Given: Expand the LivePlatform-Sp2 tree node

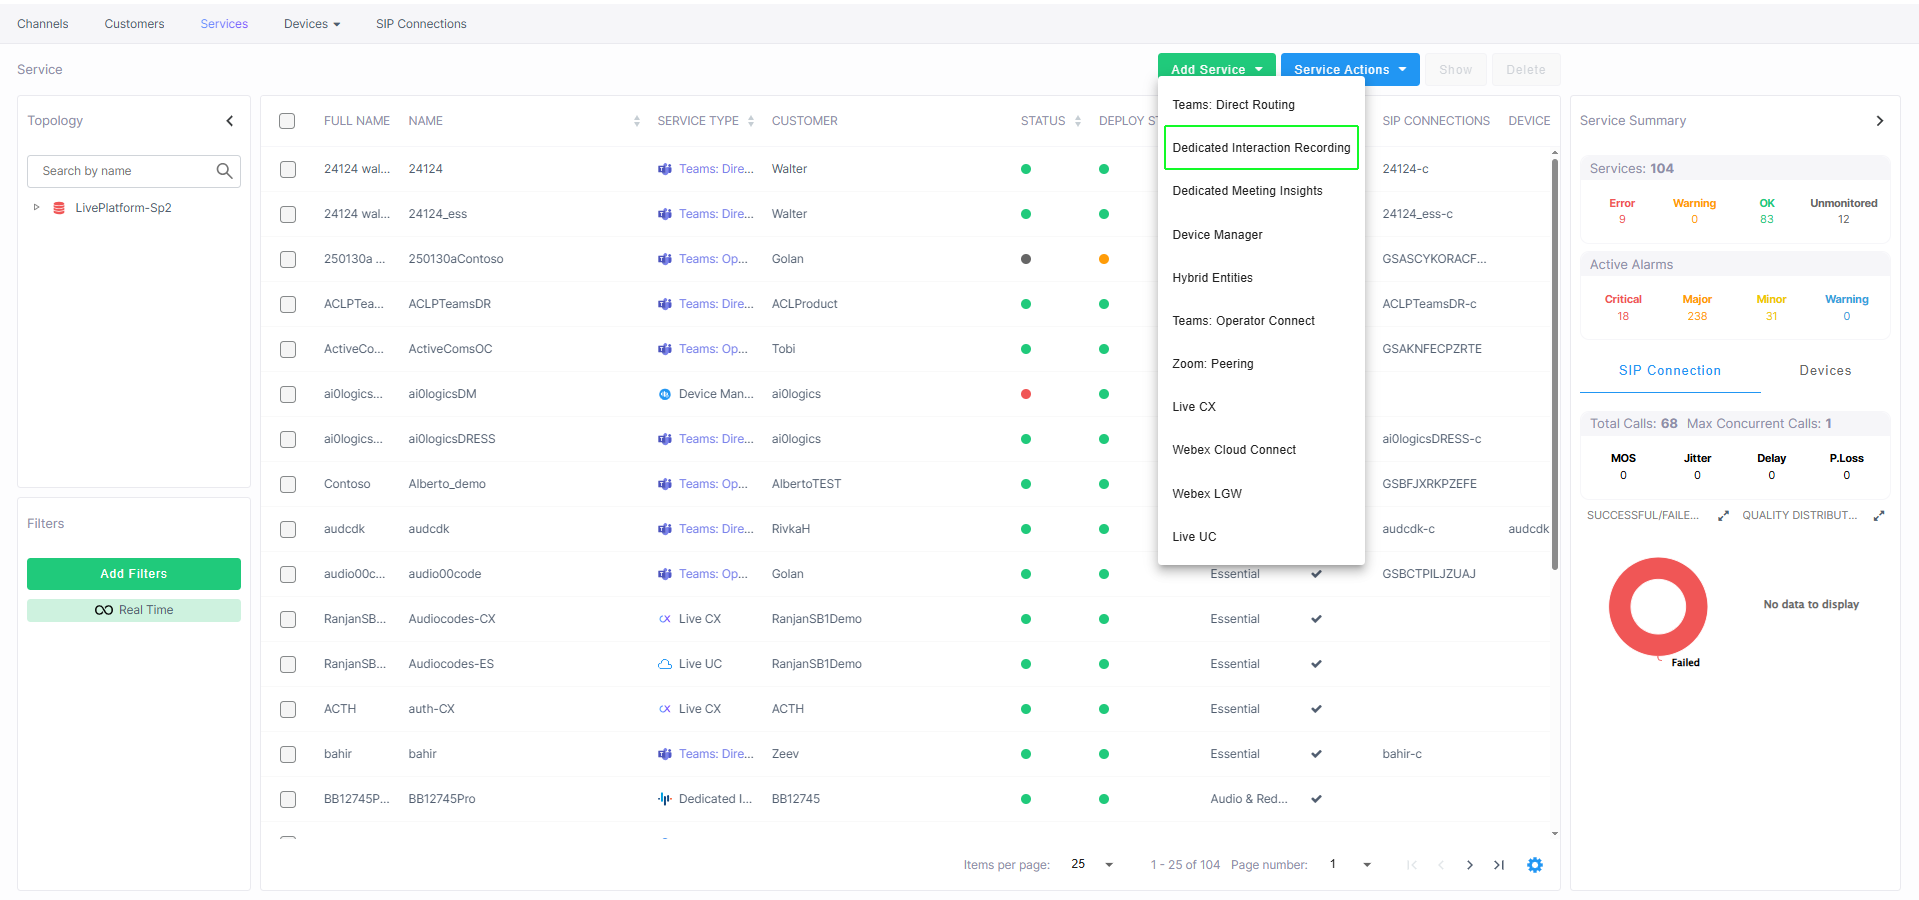Looking at the screenshot, I should 37,208.
